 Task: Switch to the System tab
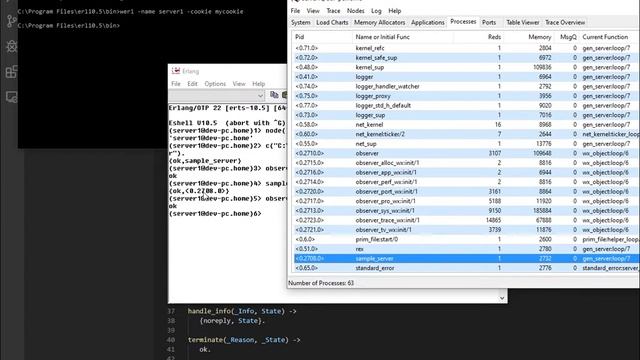point(301,22)
